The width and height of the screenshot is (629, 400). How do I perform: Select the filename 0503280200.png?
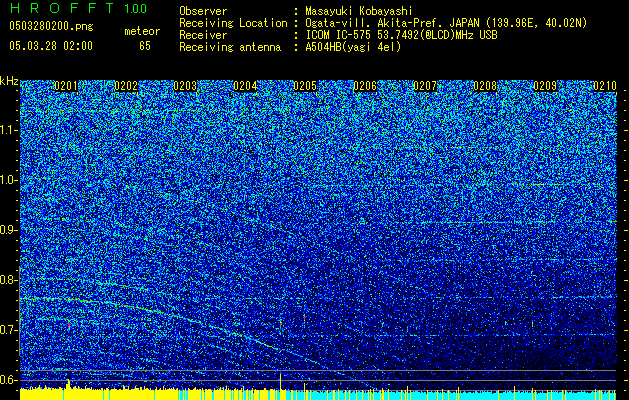pos(51,26)
